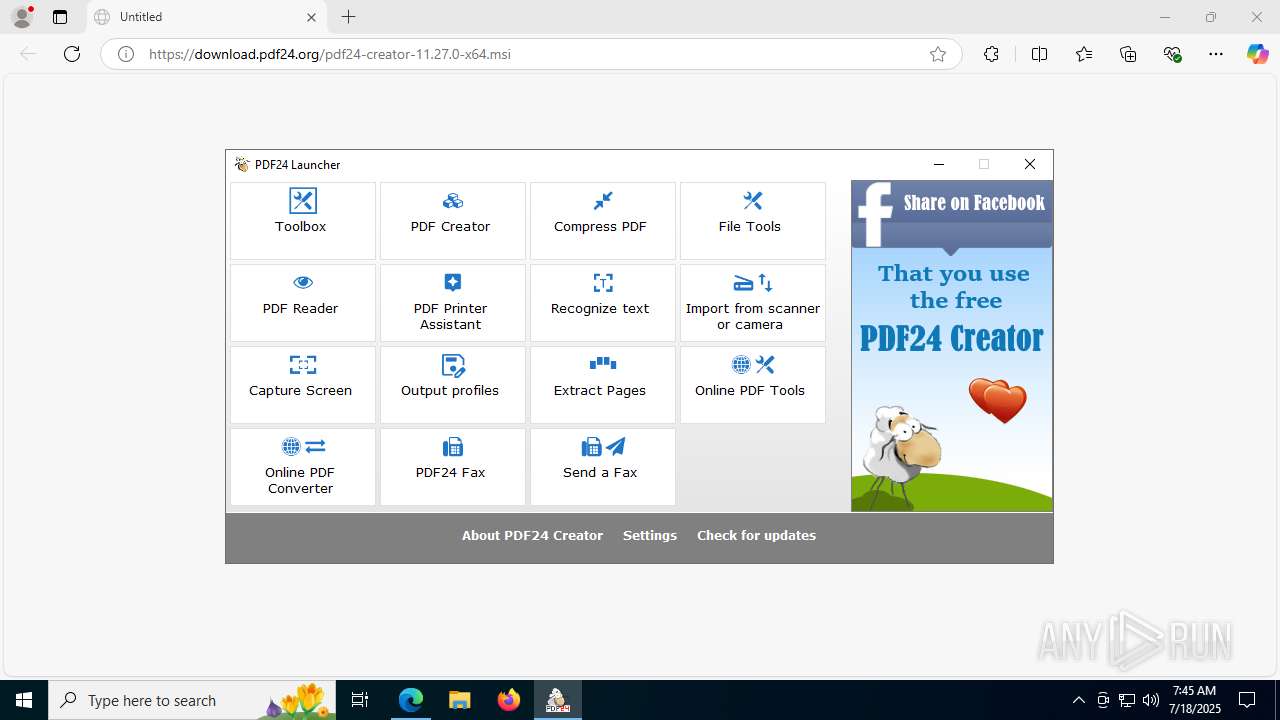Open Extract Pages tool
Screen dimensions: 1280x720
point(602,385)
